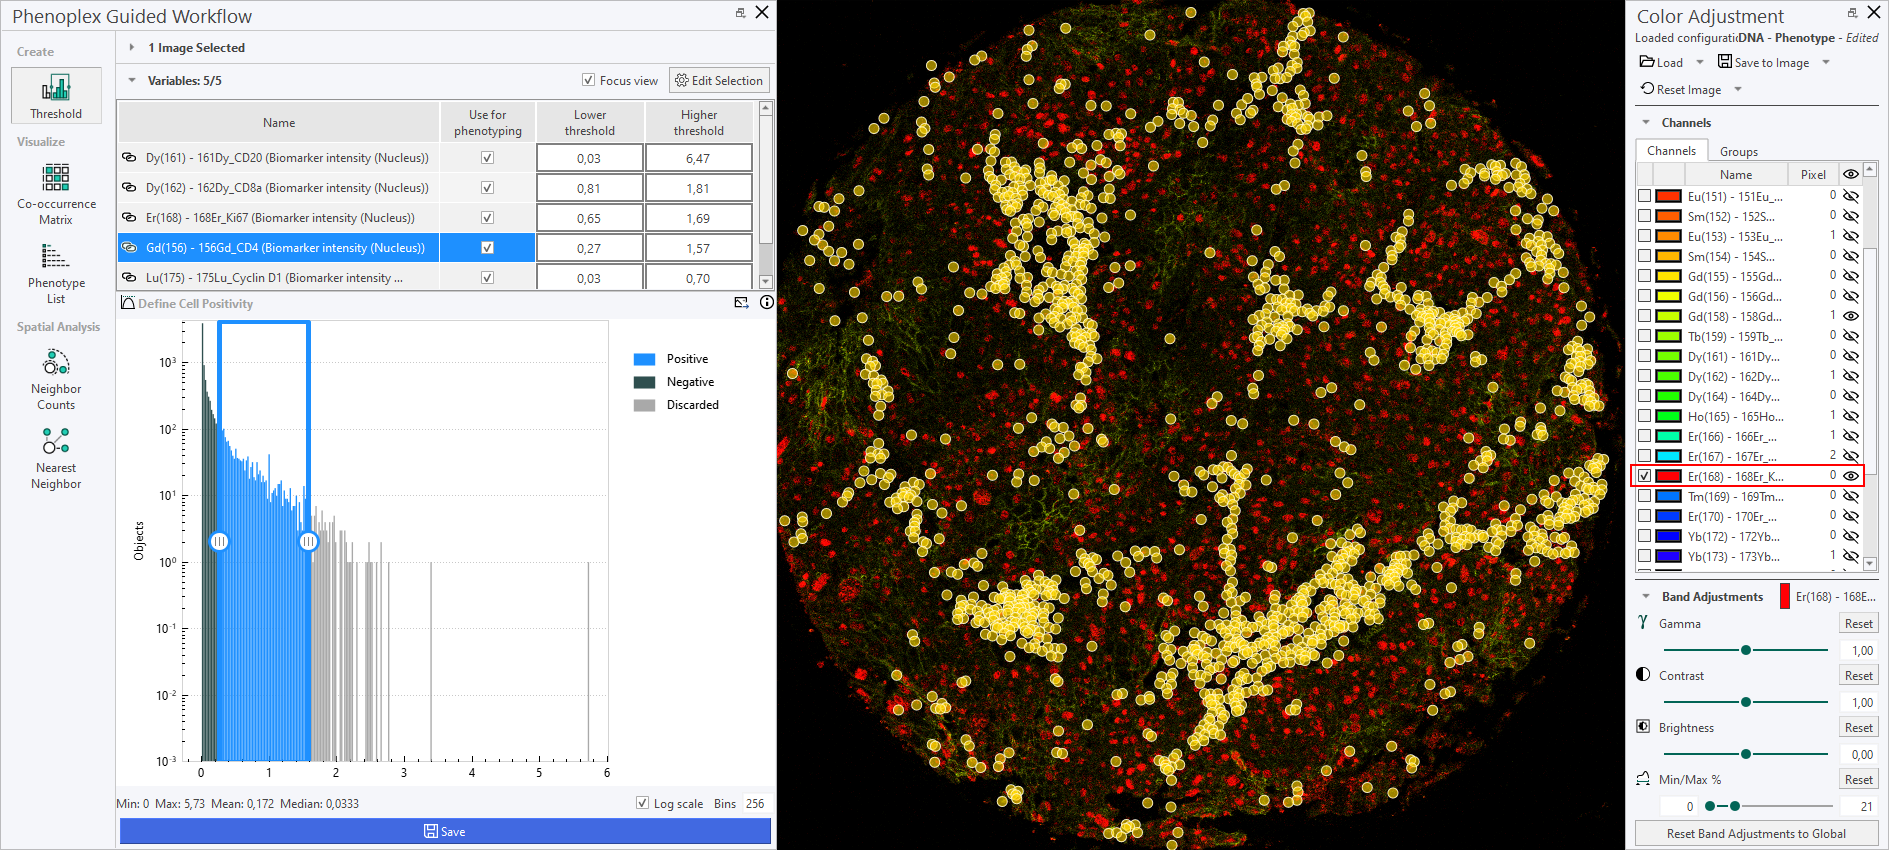Toggle Use for phenotyping for Gd(156) CD4

point(487,248)
